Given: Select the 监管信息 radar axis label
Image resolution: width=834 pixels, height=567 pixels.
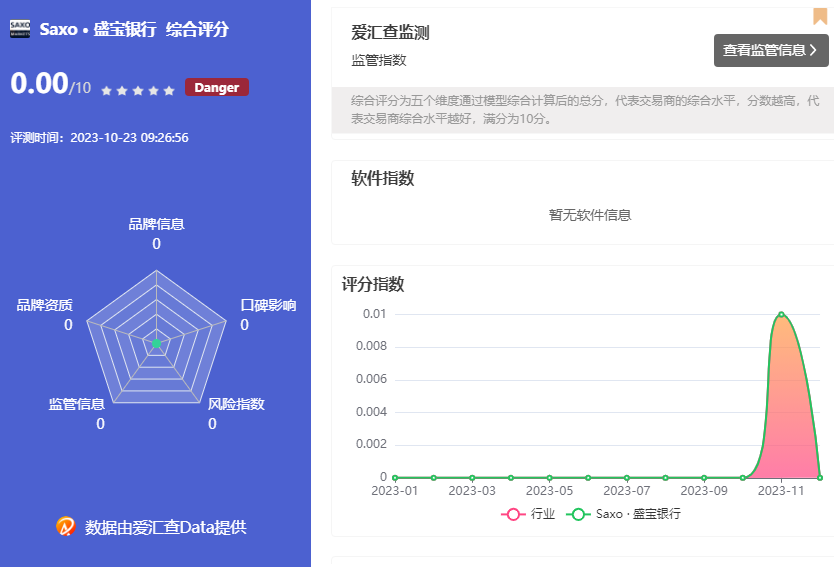Looking at the screenshot, I should tap(77, 404).
